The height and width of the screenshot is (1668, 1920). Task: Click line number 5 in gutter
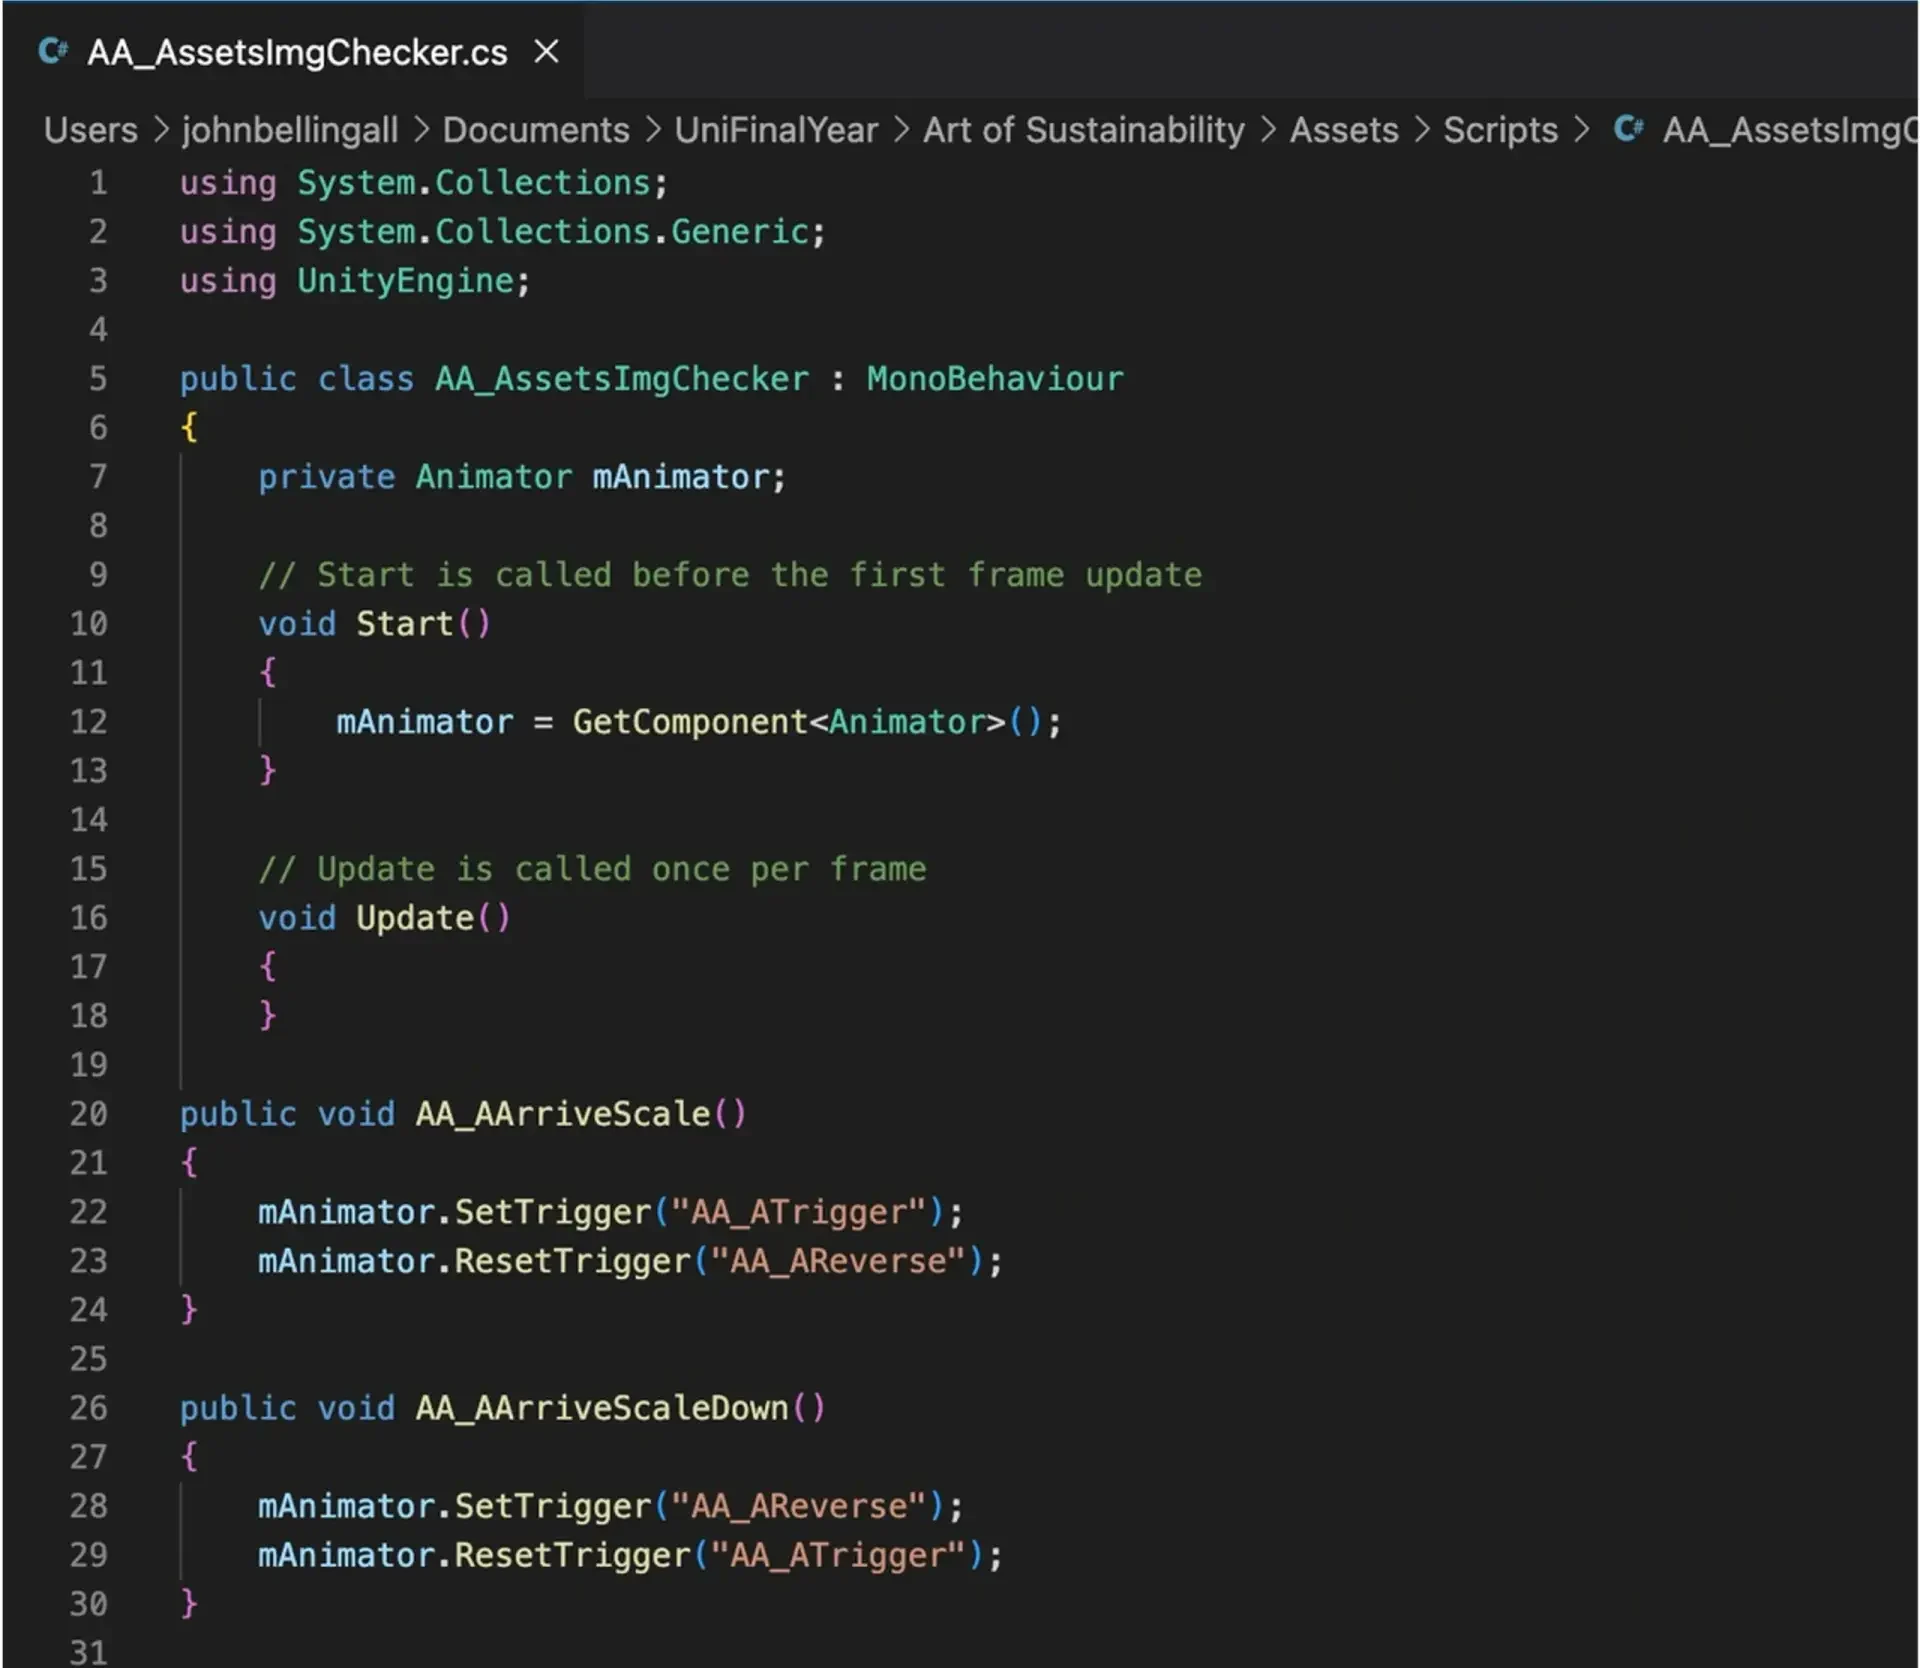click(97, 379)
